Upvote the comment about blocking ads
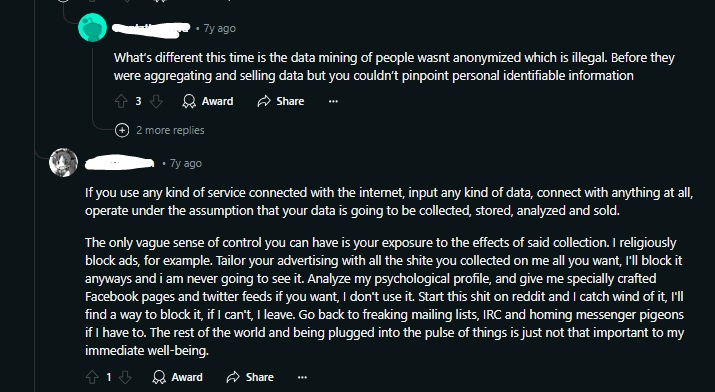 click(x=92, y=377)
